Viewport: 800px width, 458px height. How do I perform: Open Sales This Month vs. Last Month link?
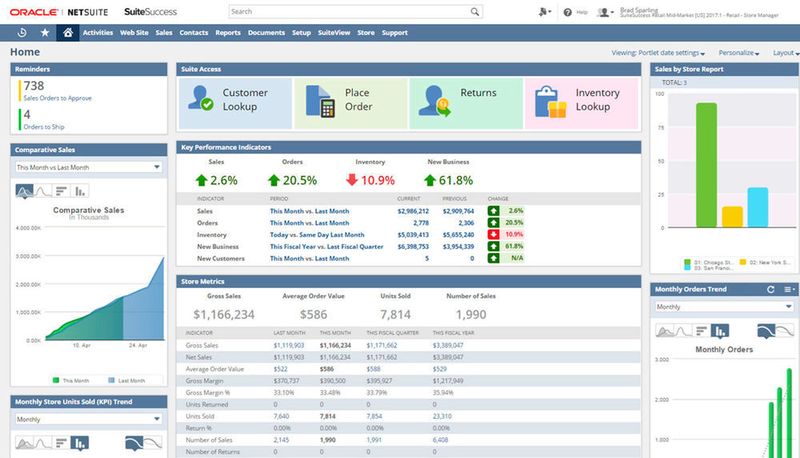(310, 211)
